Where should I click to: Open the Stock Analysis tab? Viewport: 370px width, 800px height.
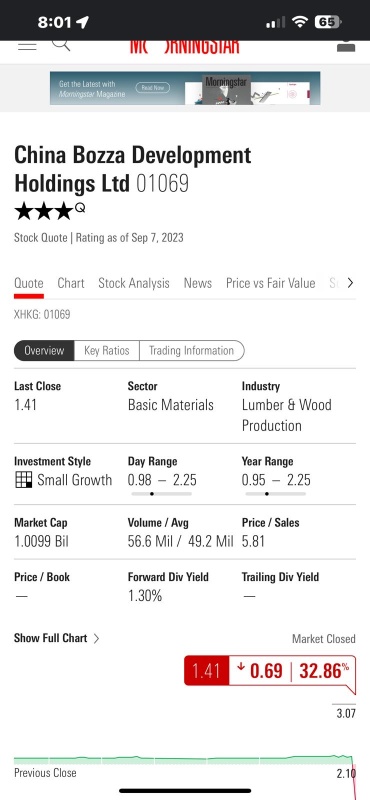[134, 283]
